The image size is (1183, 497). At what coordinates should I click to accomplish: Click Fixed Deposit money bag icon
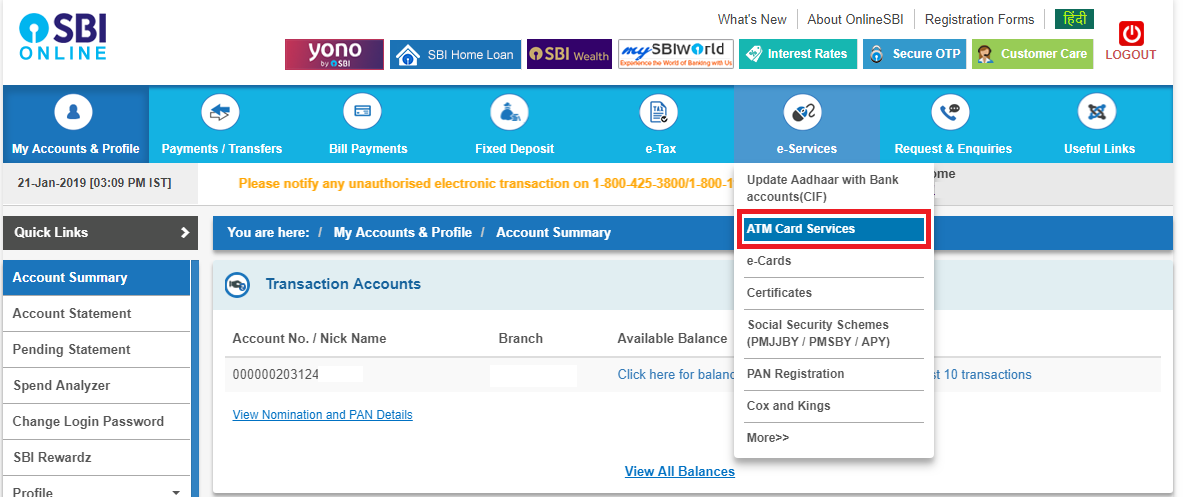[x=509, y=112]
